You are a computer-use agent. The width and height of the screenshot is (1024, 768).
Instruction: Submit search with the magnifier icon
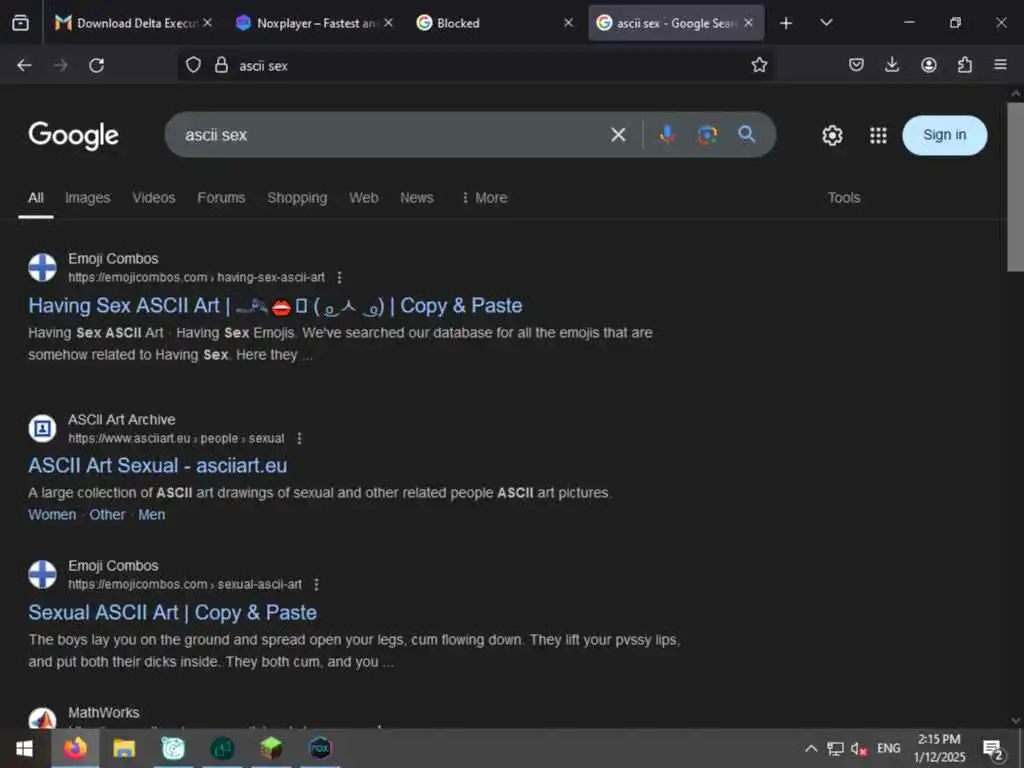coord(746,135)
